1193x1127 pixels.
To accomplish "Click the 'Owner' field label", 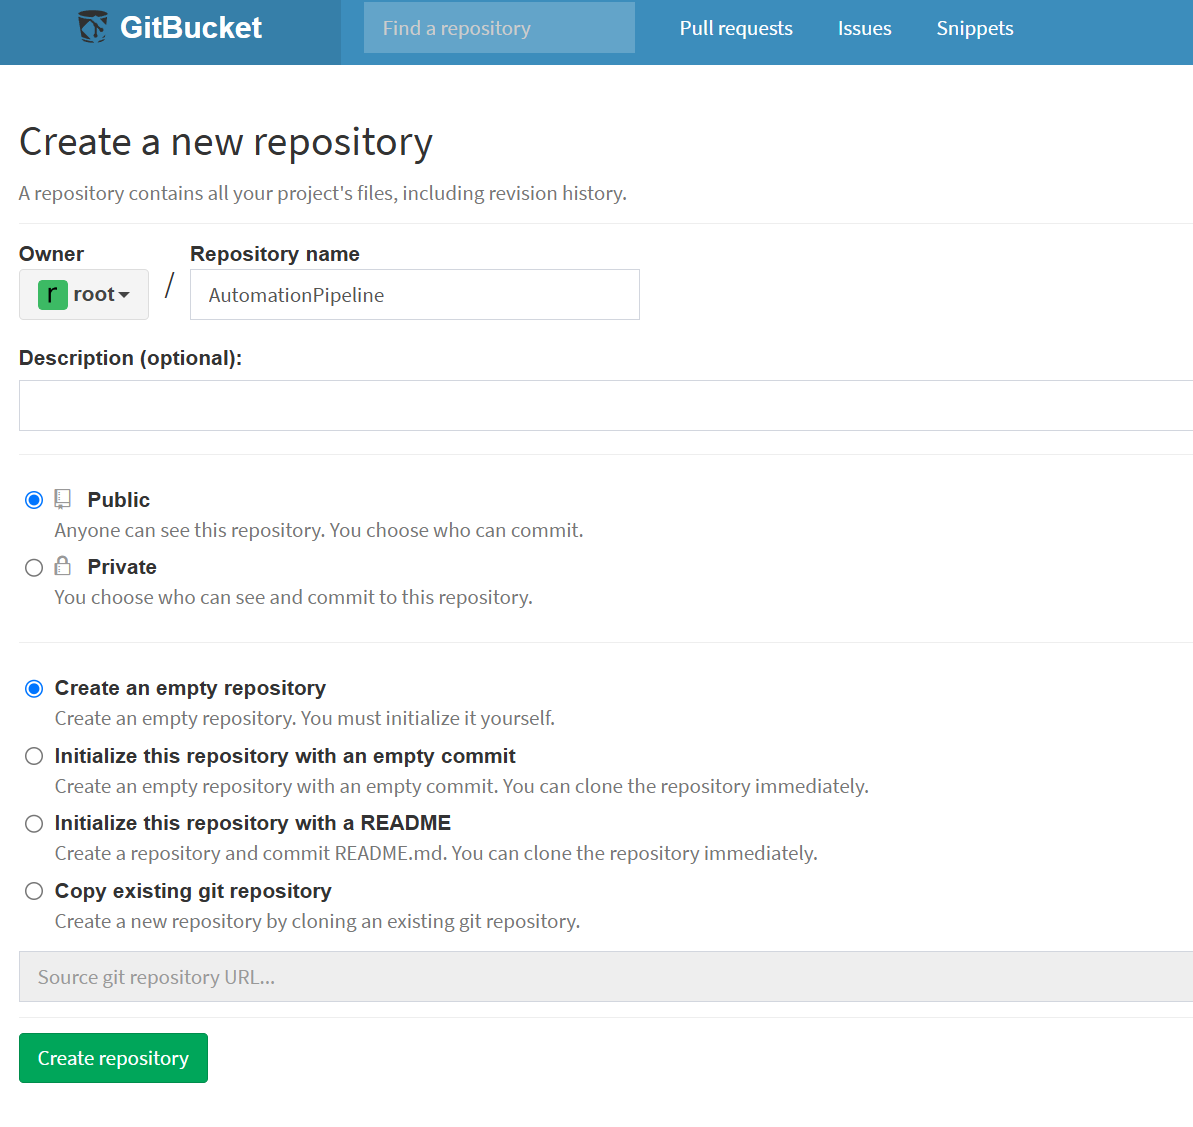I will click(51, 253).
